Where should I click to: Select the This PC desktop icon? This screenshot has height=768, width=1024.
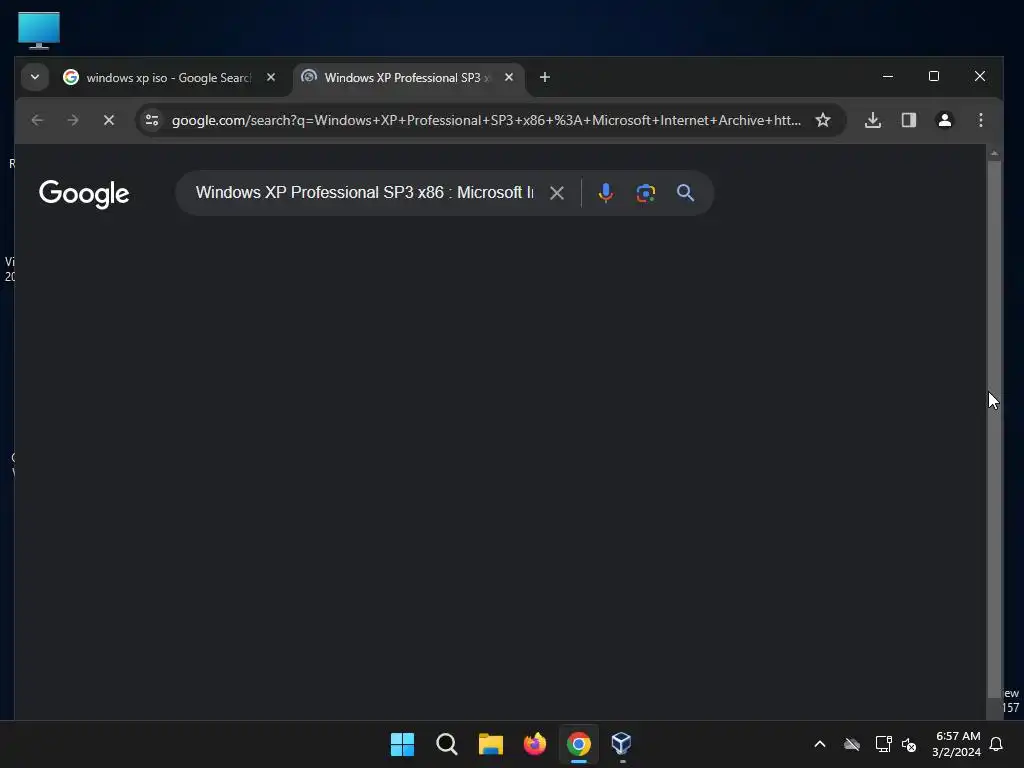[39, 31]
